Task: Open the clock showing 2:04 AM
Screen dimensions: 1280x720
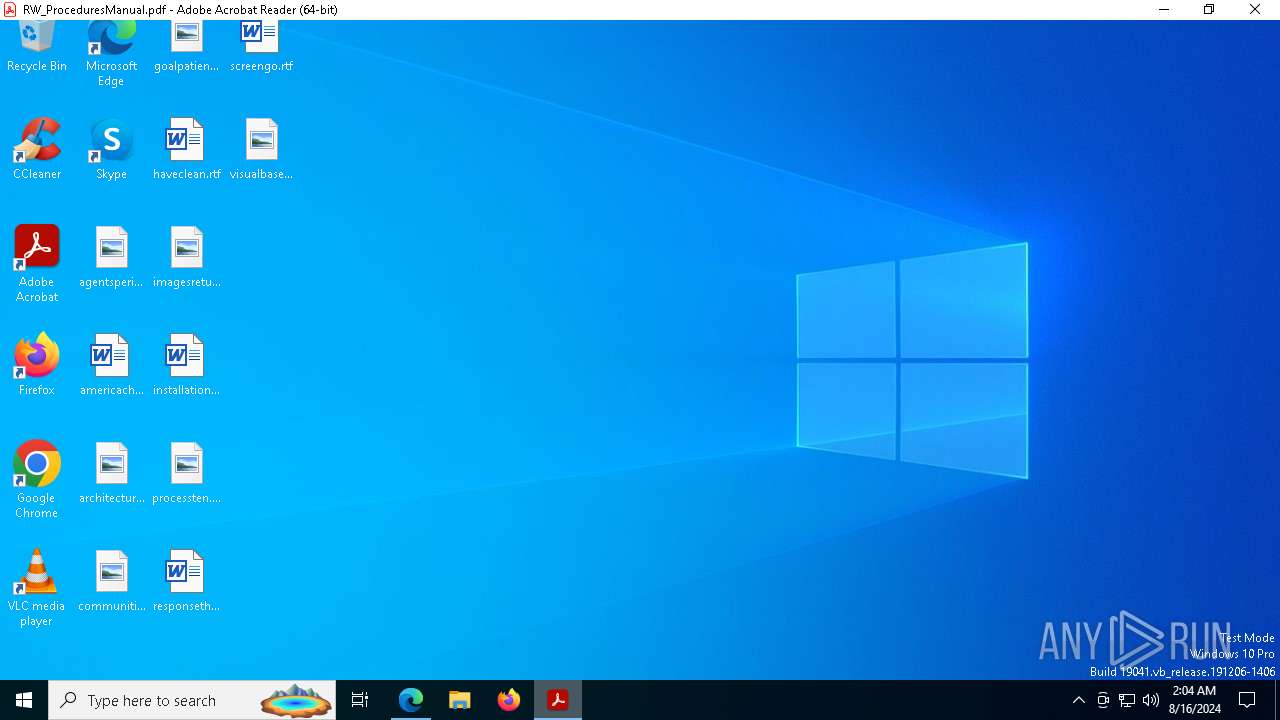Action: tap(1194, 700)
